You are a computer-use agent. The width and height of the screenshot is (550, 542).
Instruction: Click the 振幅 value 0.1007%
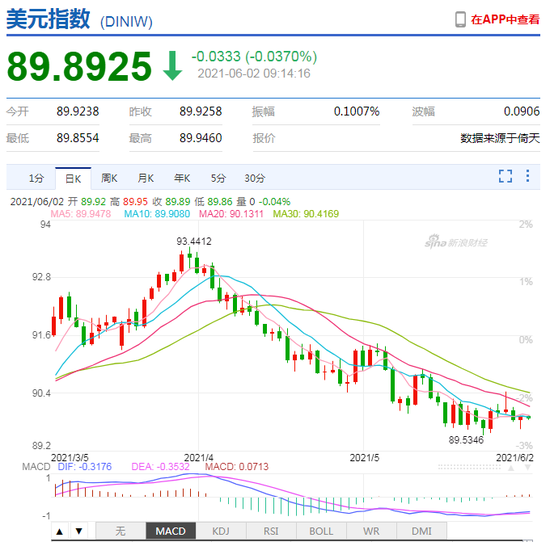pyautogui.click(x=356, y=112)
